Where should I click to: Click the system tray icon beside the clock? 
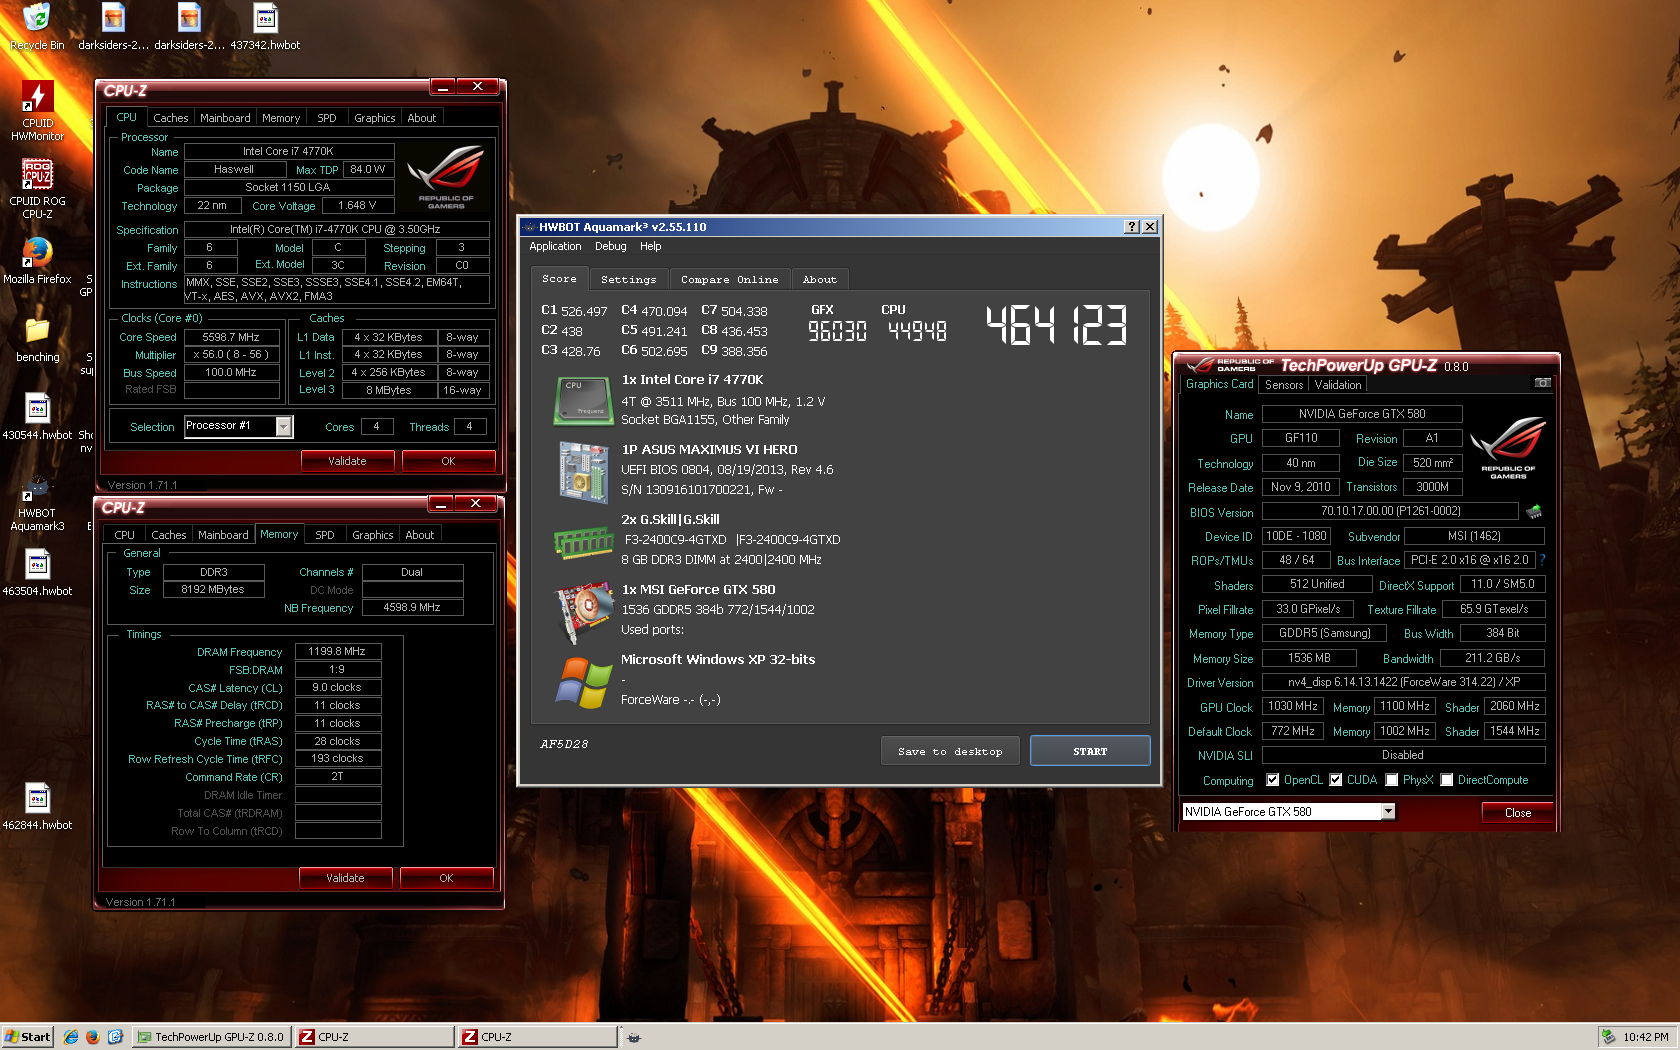(x=1608, y=1037)
